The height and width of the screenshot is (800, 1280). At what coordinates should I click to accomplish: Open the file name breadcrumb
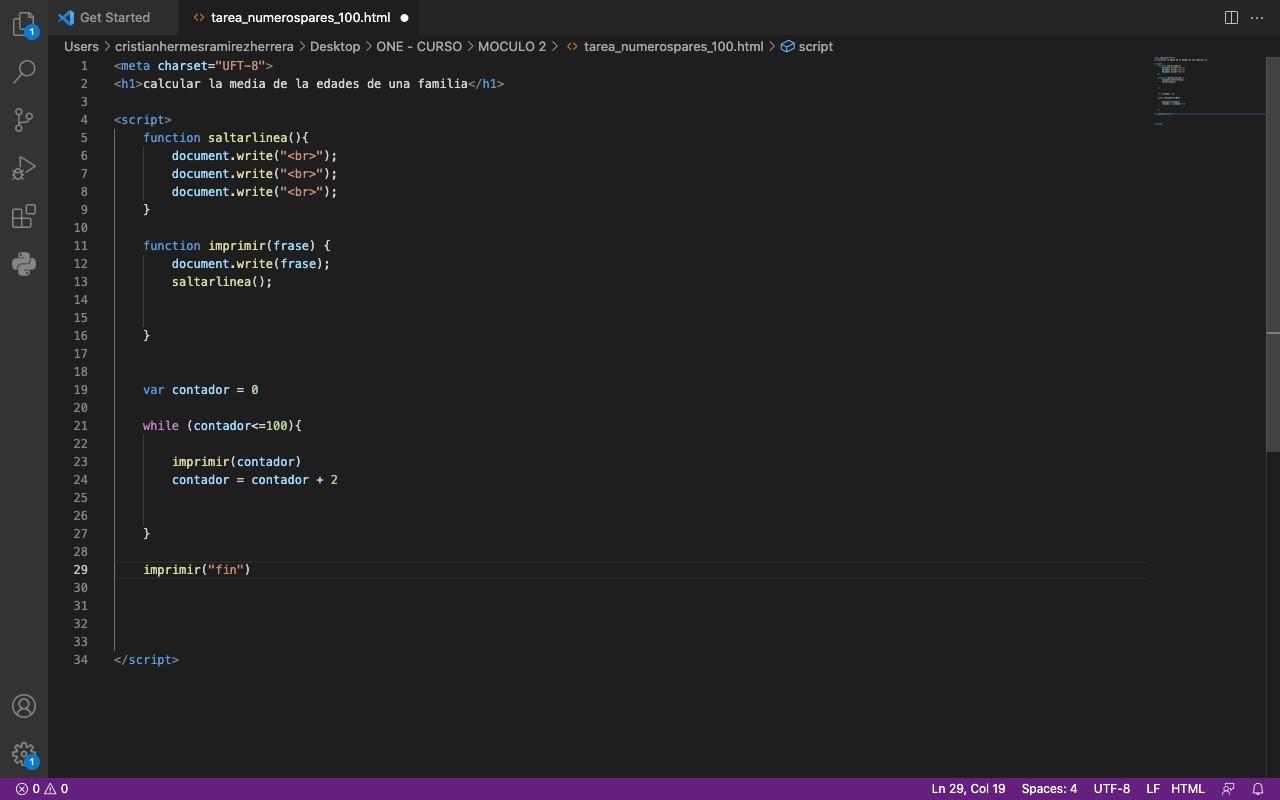664,46
